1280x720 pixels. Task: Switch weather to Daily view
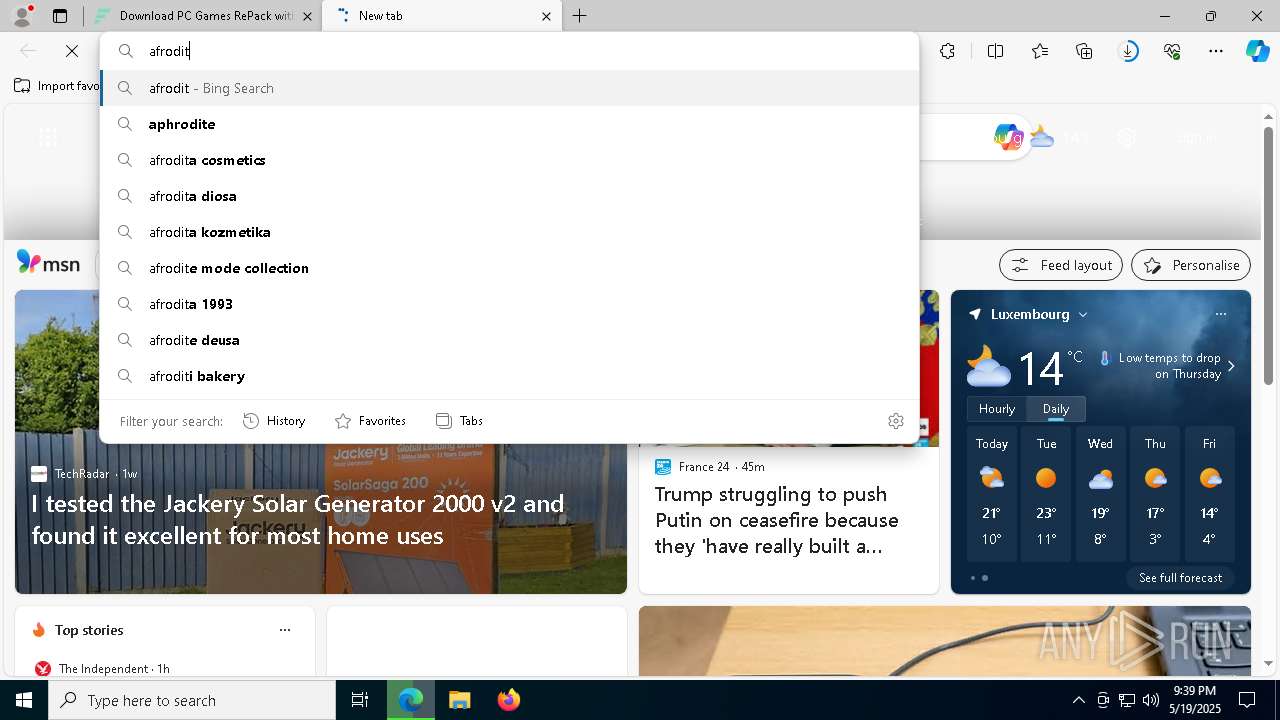click(1056, 409)
